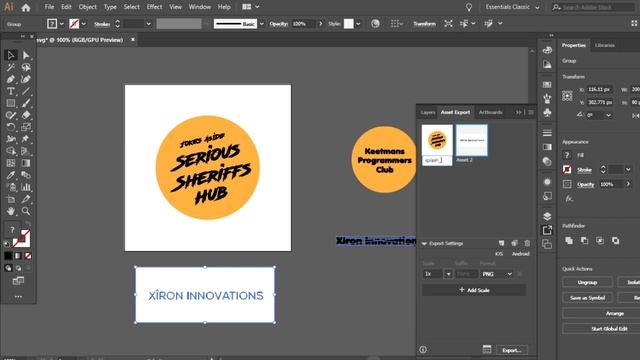Select the Selection tool arrow
The image size is (640, 360).
(x=11, y=55)
